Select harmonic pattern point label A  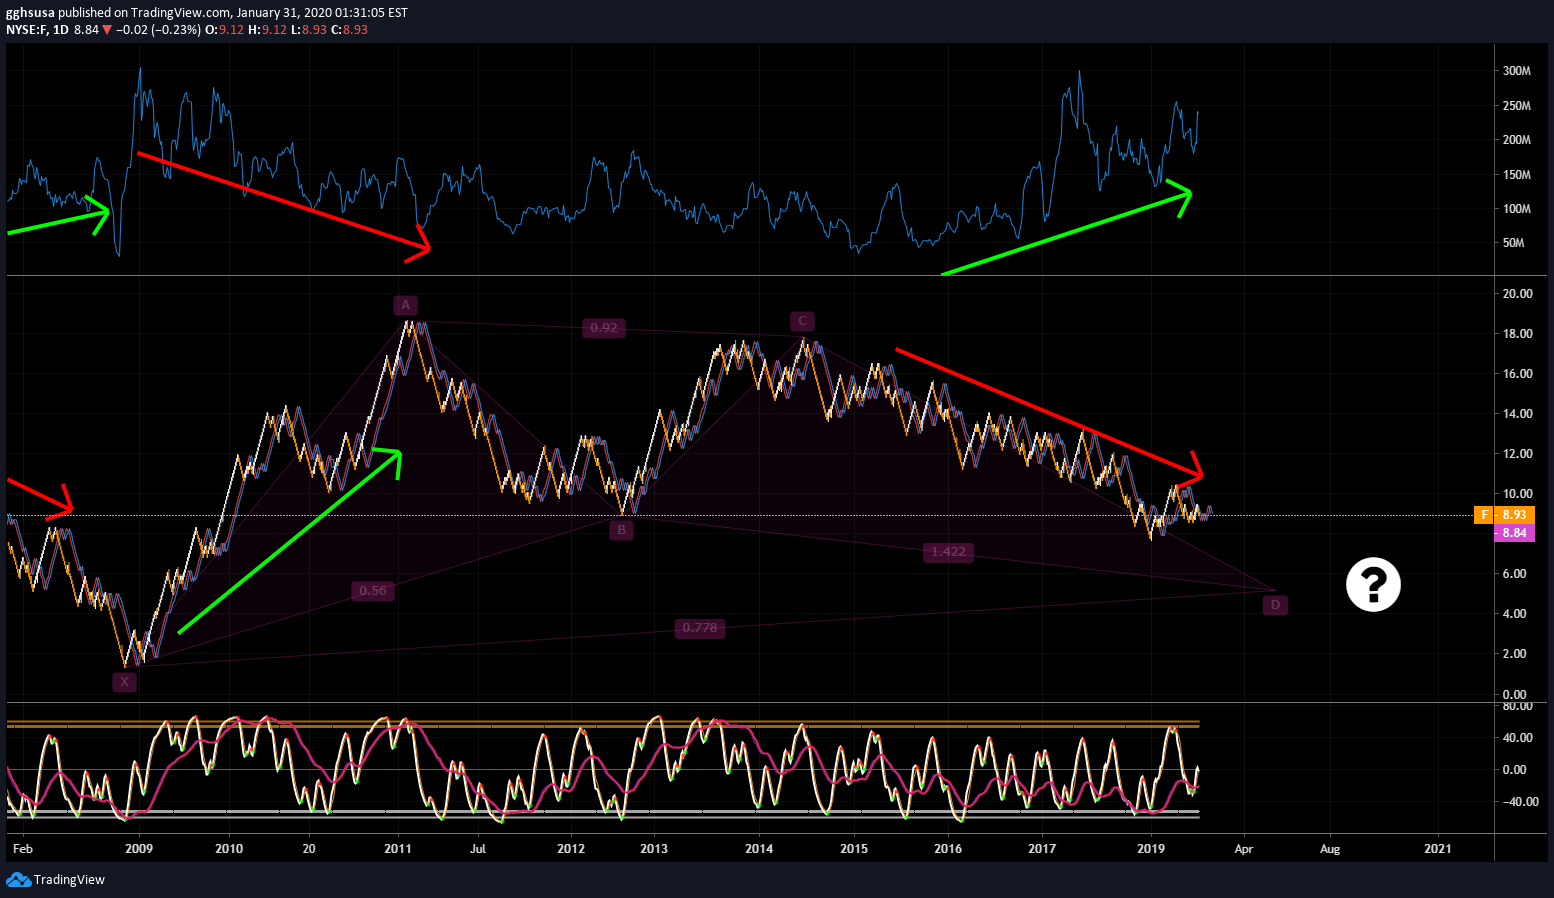click(404, 305)
